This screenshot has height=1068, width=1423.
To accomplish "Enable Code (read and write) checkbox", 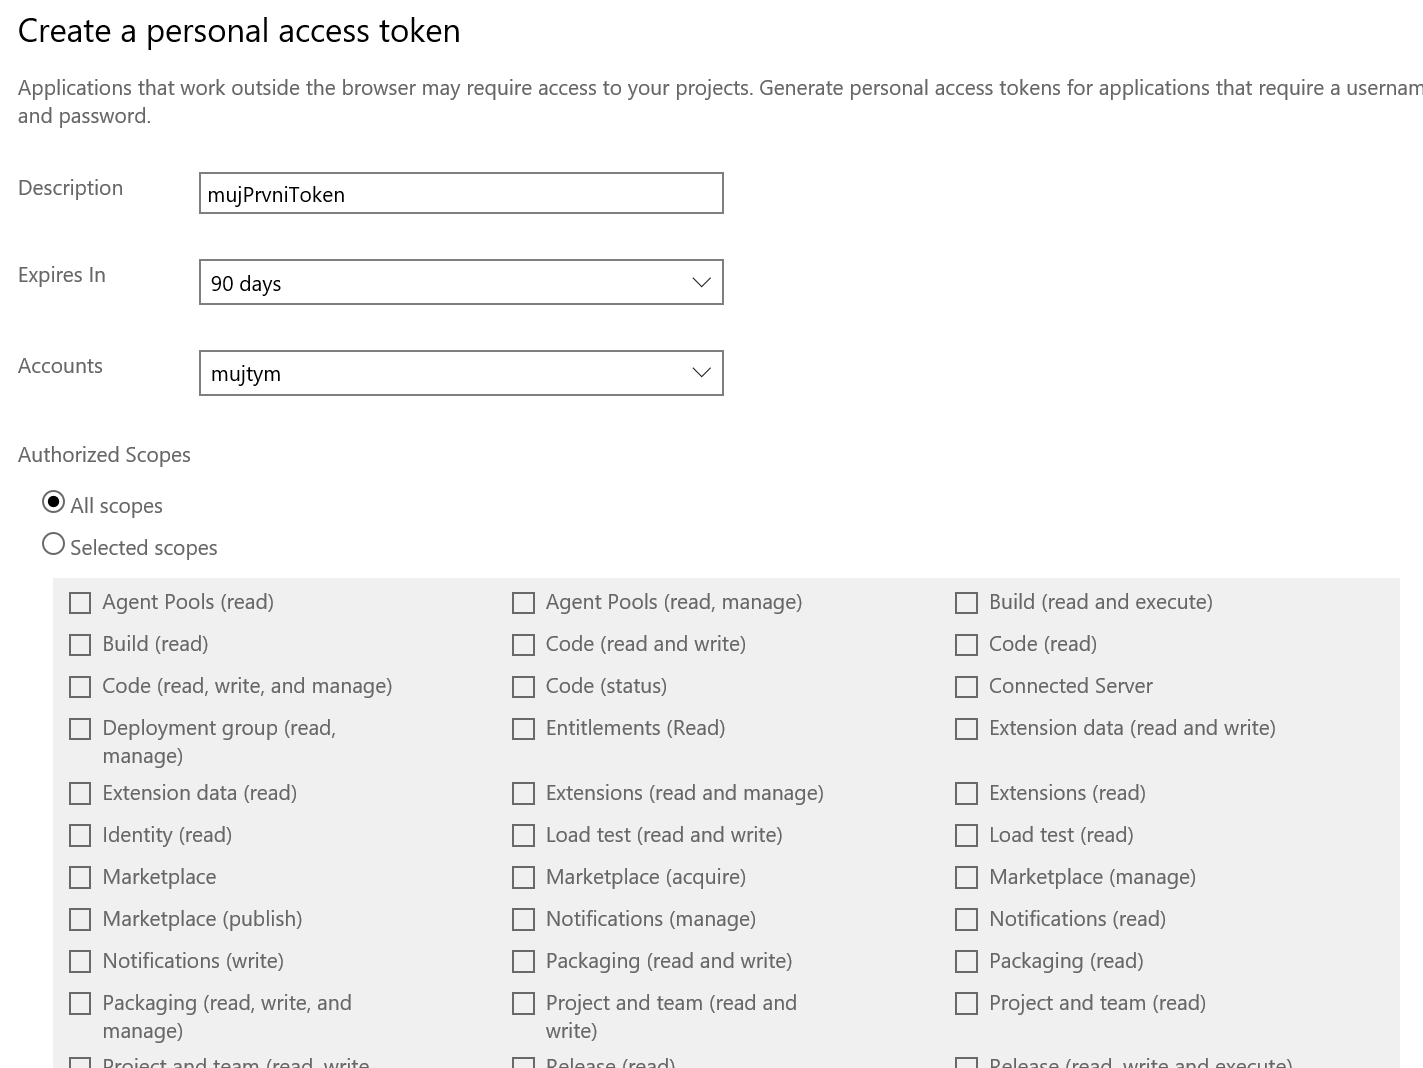I will click(x=523, y=645).
